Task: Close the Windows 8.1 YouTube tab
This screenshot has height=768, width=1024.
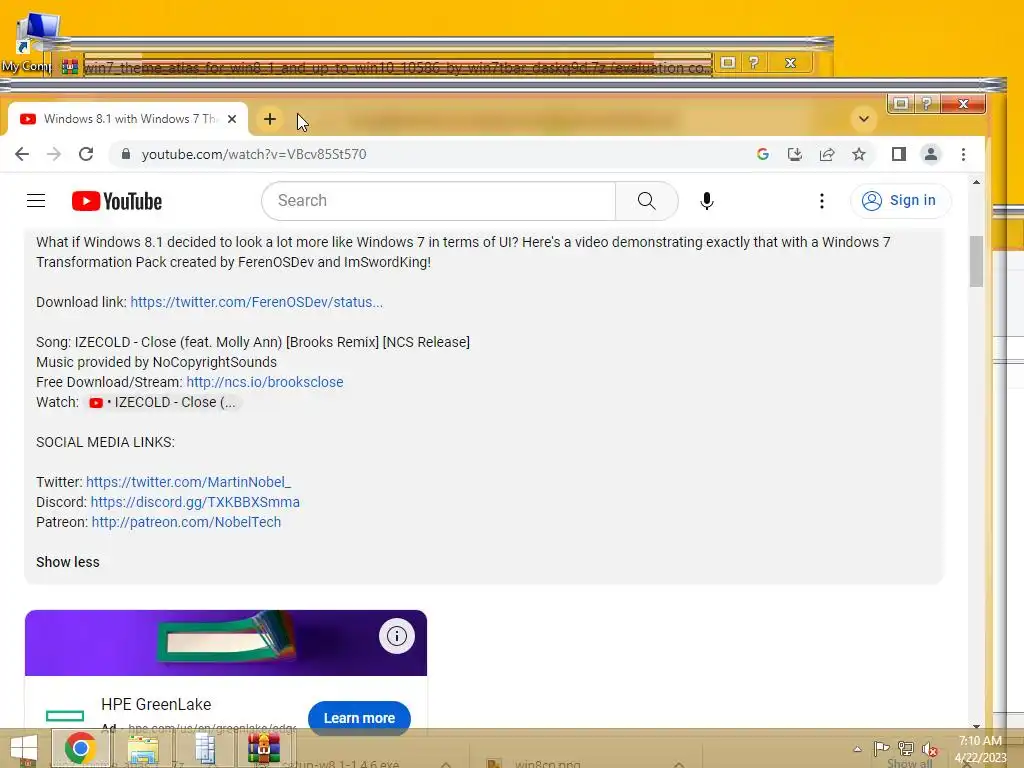Action: [232, 119]
